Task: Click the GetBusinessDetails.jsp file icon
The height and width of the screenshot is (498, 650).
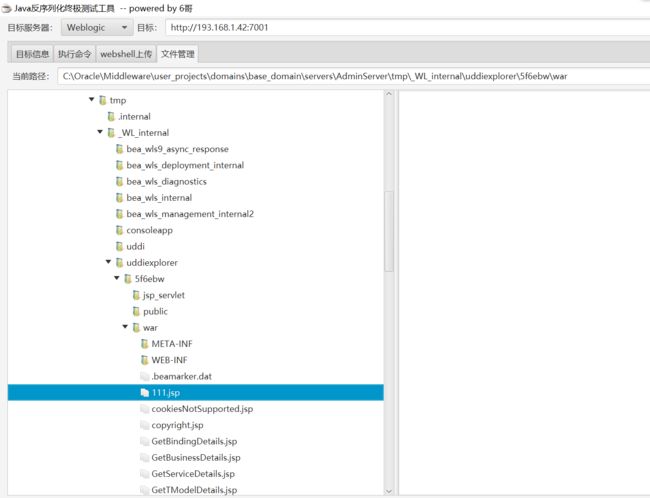Action: tap(144, 457)
